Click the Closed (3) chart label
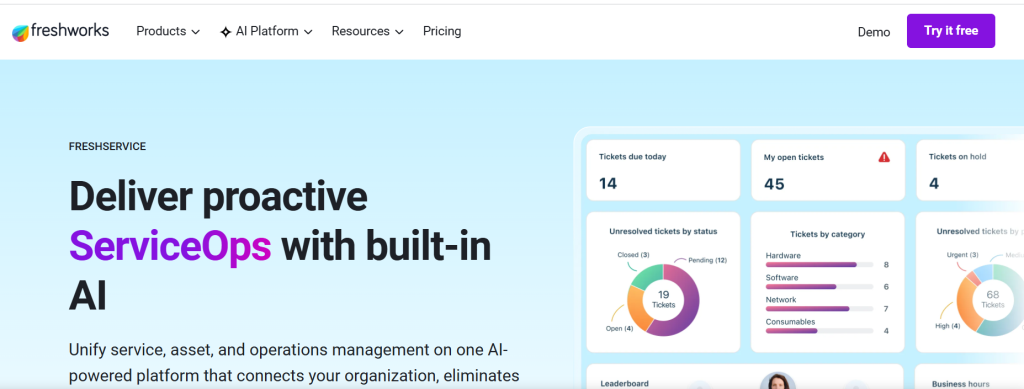 (x=633, y=255)
